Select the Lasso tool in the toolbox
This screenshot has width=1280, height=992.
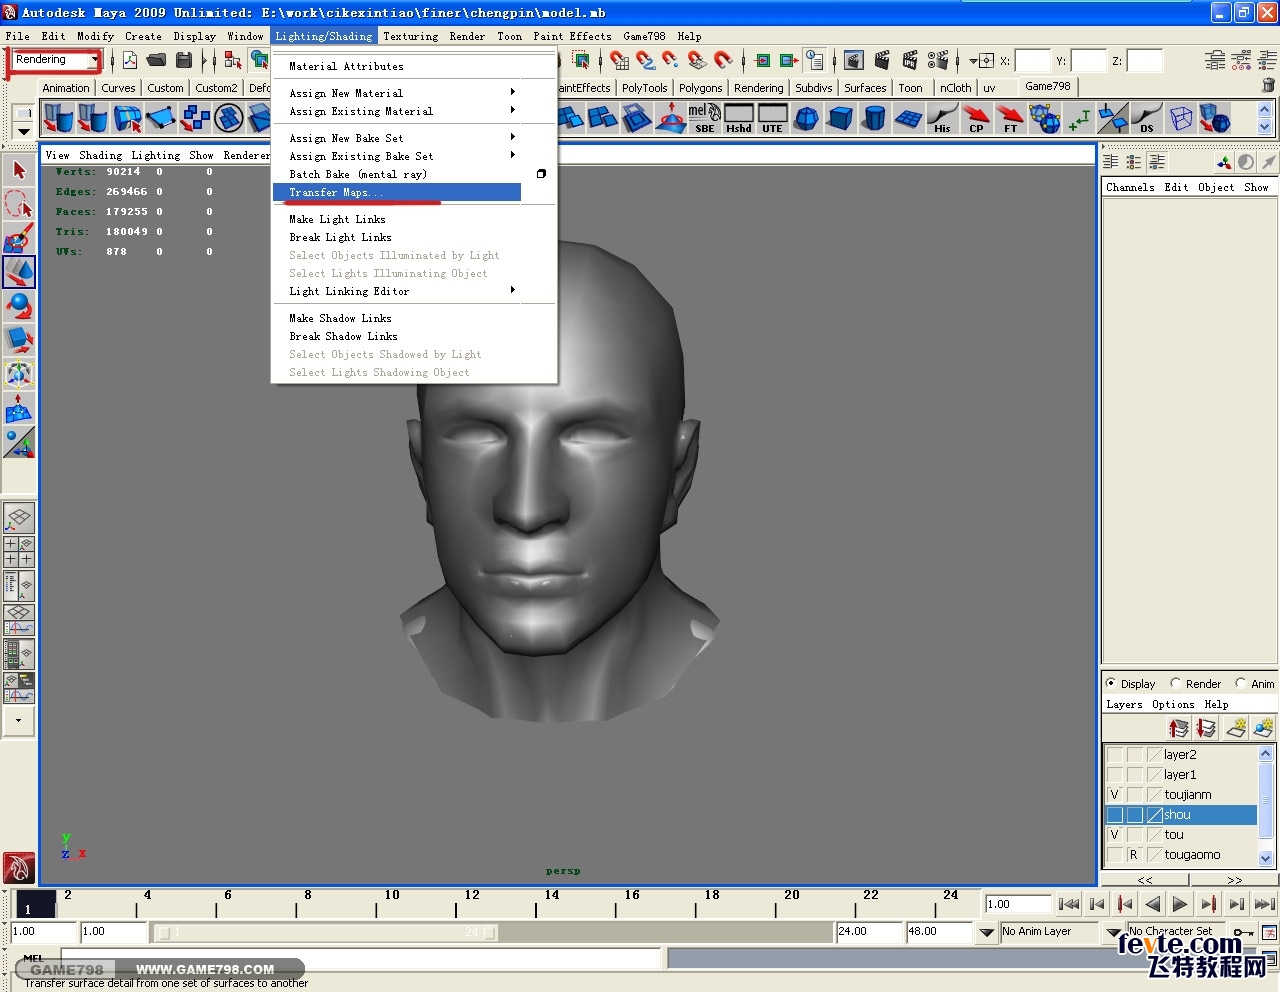19,204
